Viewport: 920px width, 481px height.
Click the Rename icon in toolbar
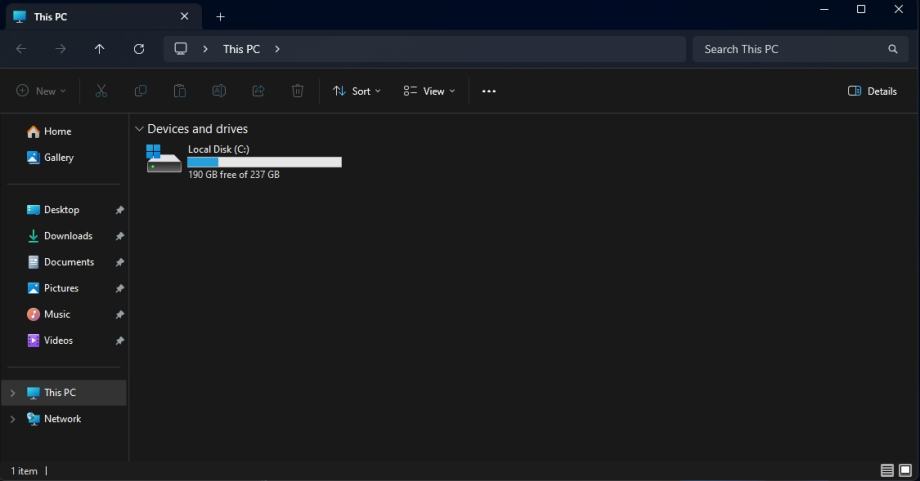[x=219, y=91]
